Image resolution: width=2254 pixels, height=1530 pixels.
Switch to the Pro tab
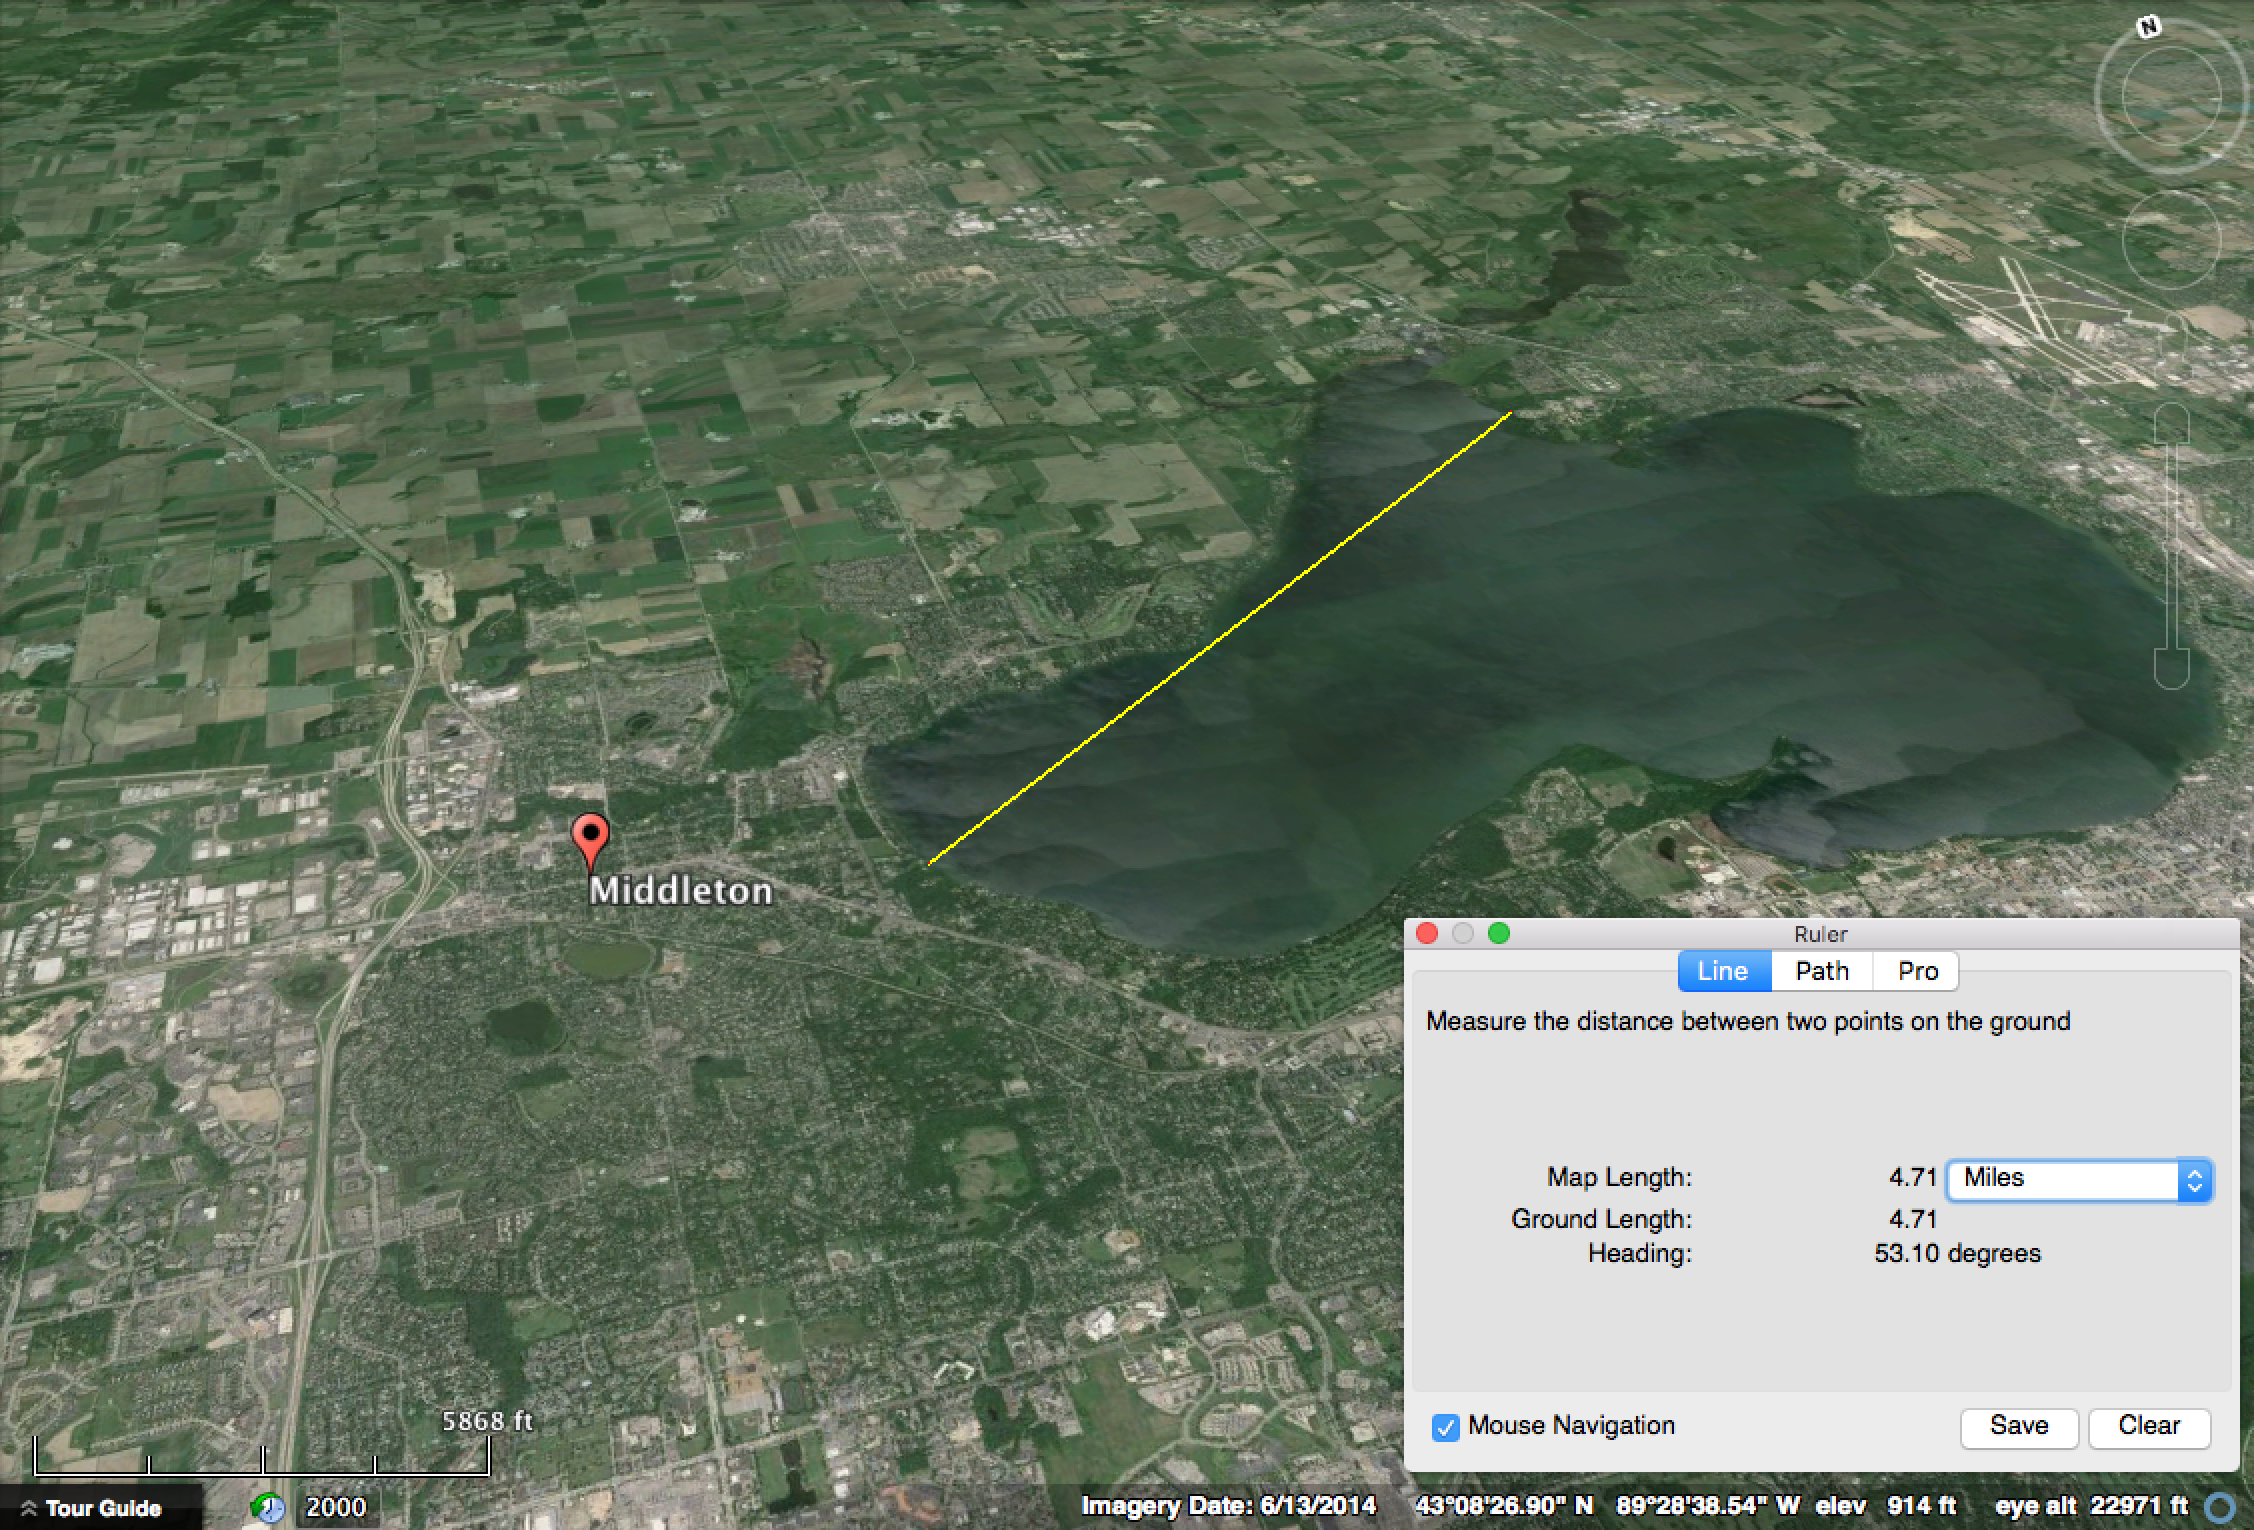click(x=1916, y=971)
